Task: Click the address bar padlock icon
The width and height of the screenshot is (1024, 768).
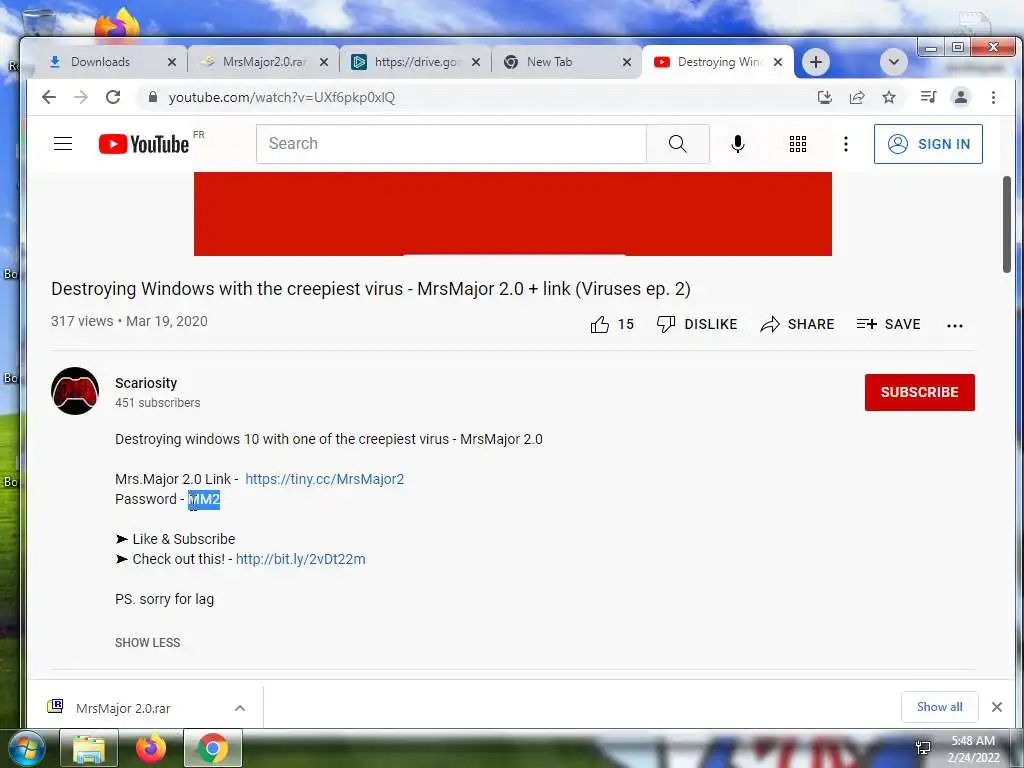Action: tap(153, 97)
